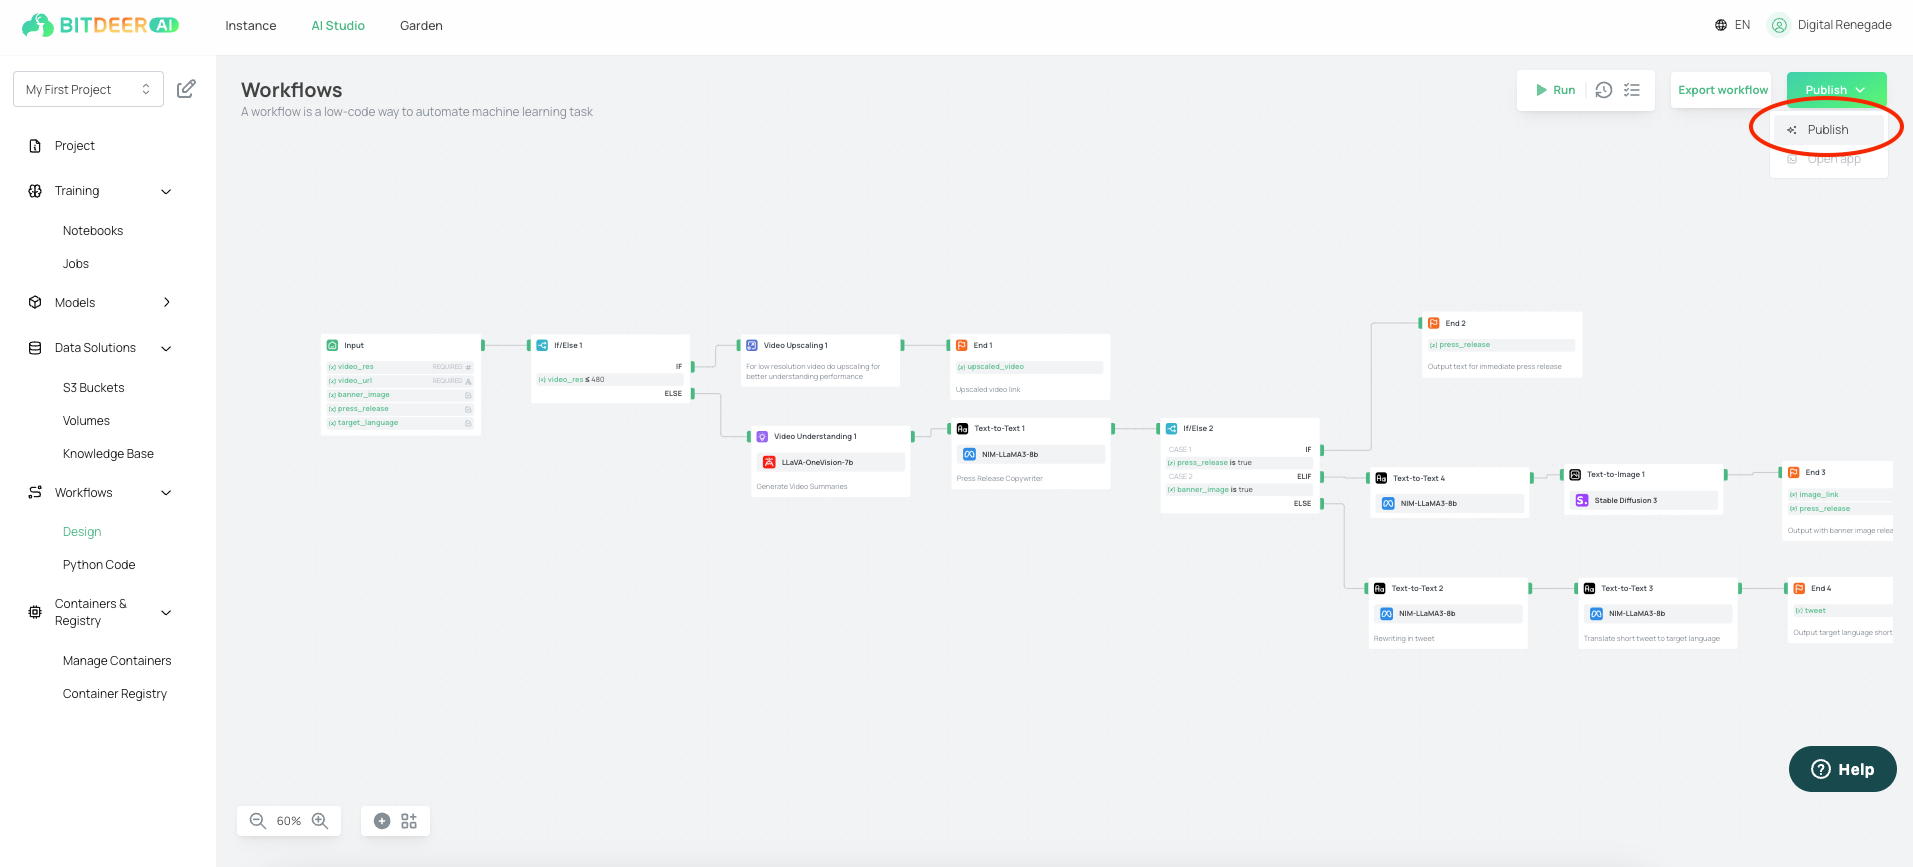Click the Digital Renegade account name
The image size is (1913, 867).
tap(1844, 25)
